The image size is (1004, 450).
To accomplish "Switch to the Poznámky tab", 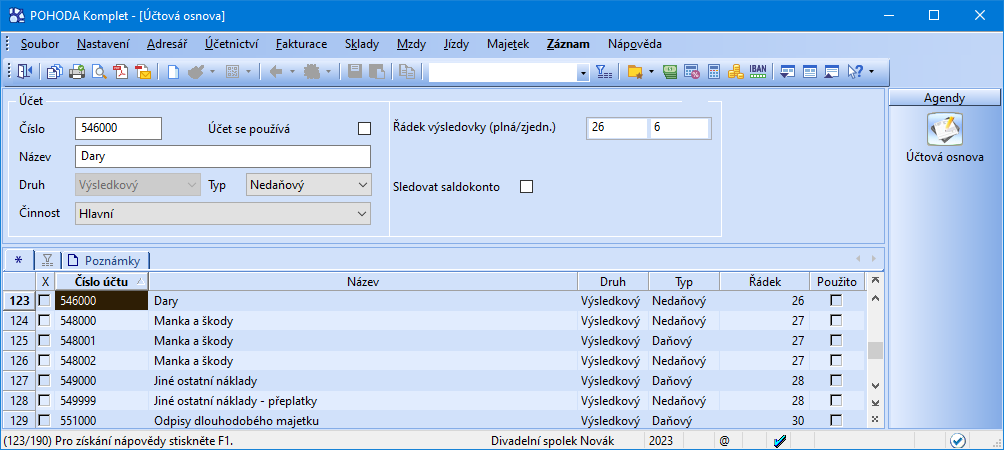I will (106, 261).
